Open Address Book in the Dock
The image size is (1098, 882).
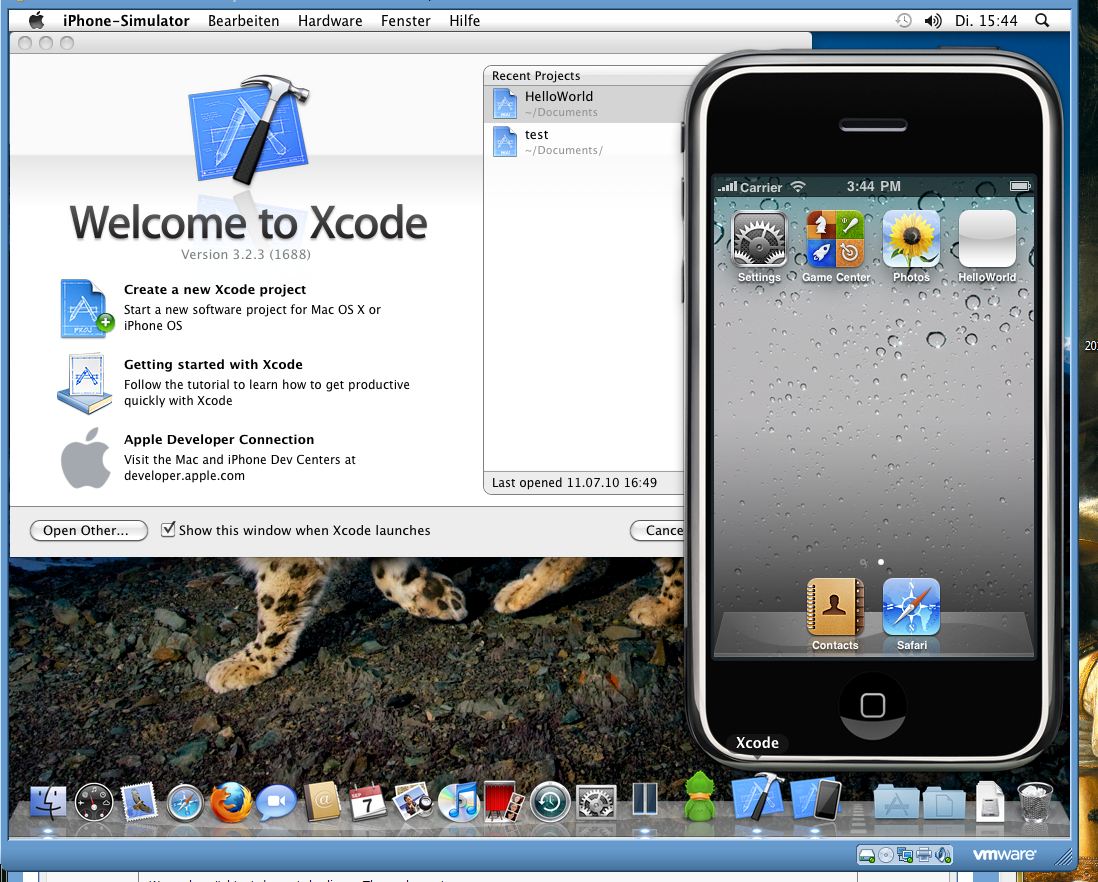[322, 802]
